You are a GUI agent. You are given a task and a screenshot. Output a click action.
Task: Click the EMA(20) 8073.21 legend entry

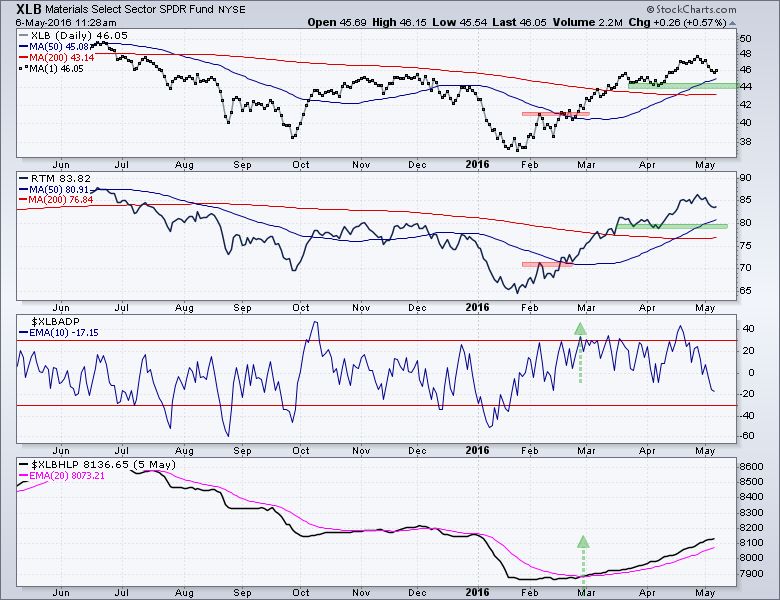(x=62, y=476)
